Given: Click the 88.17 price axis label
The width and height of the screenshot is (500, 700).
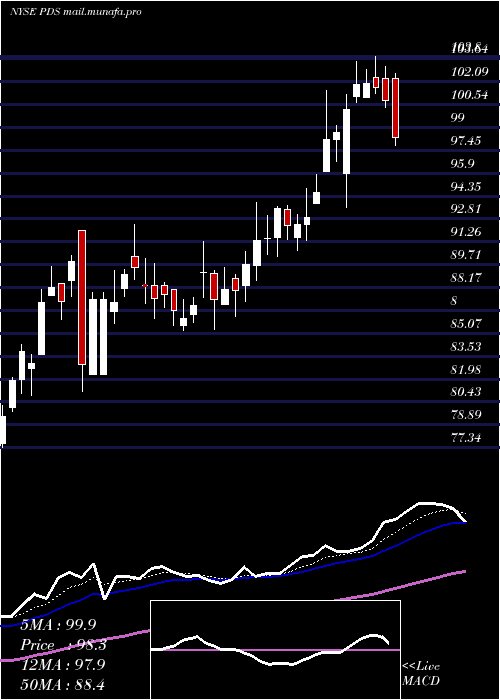Looking at the screenshot, I should coord(466,278).
